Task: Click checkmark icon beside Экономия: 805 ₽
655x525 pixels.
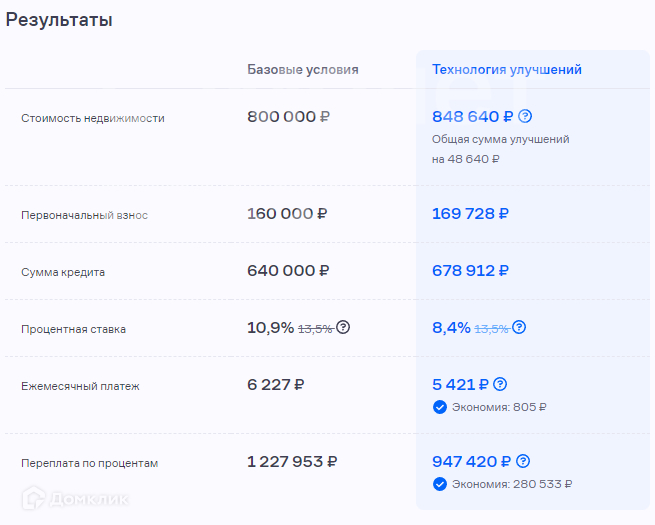Action: tap(440, 407)
